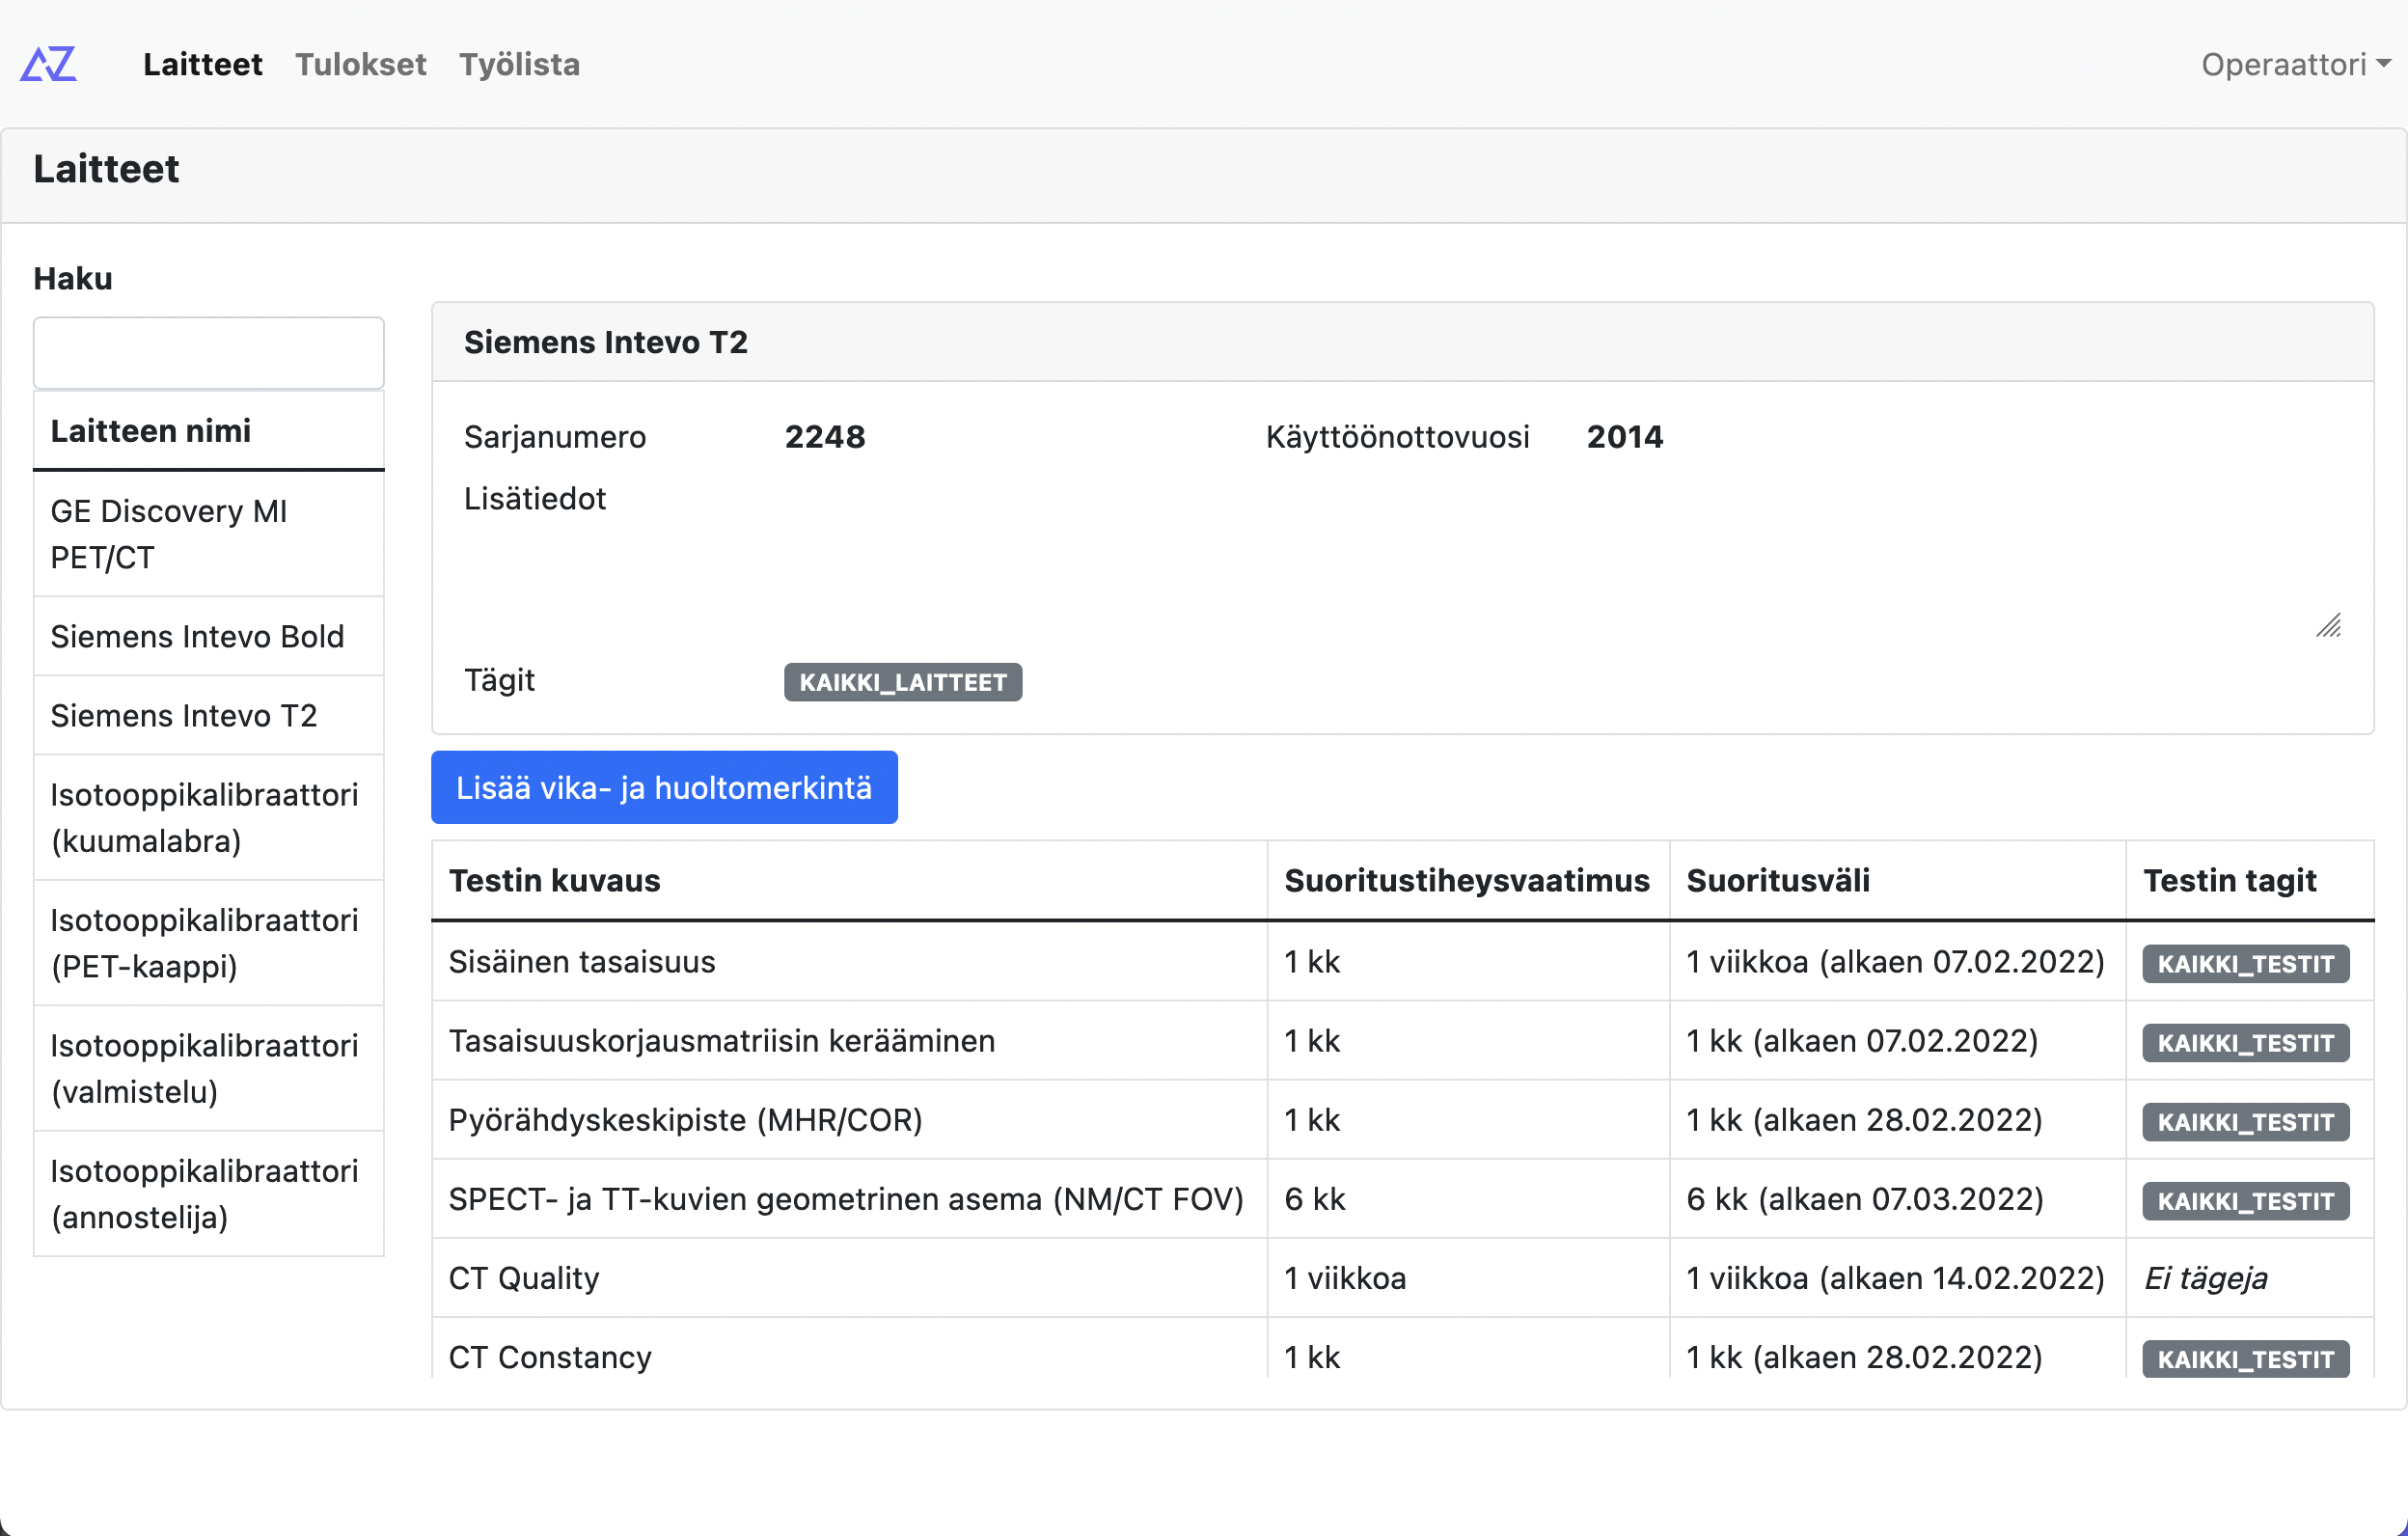Select Siemens Intevo Bold in device list

tap(209, 636)
